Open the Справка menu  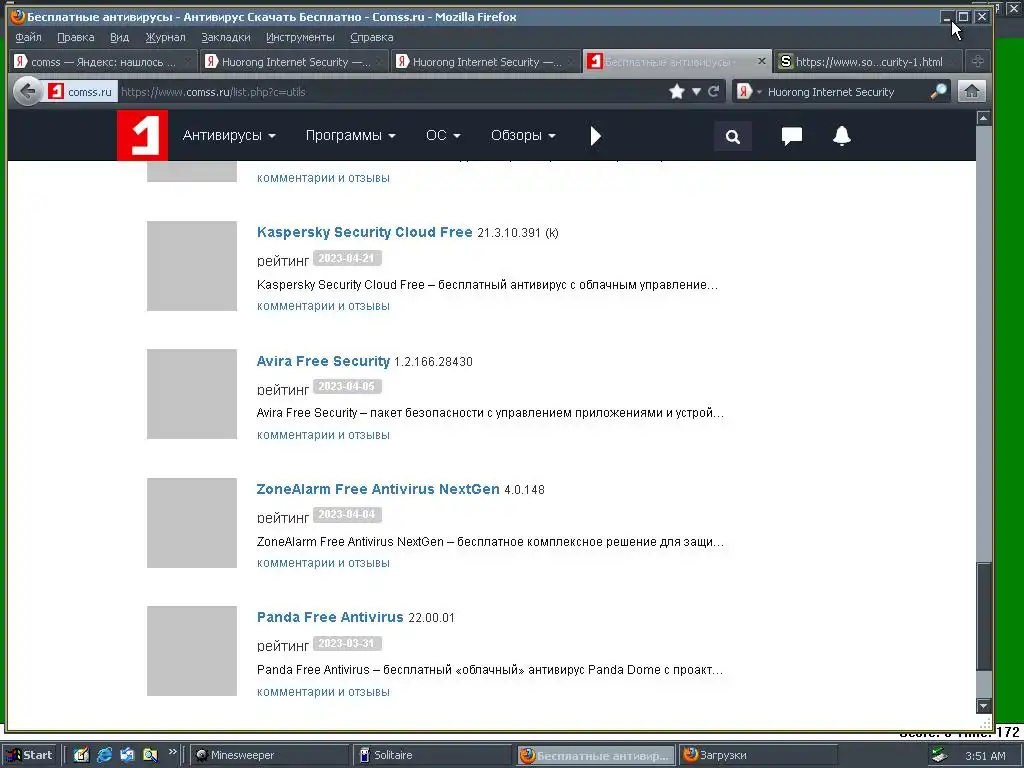(x=372, y=37)
